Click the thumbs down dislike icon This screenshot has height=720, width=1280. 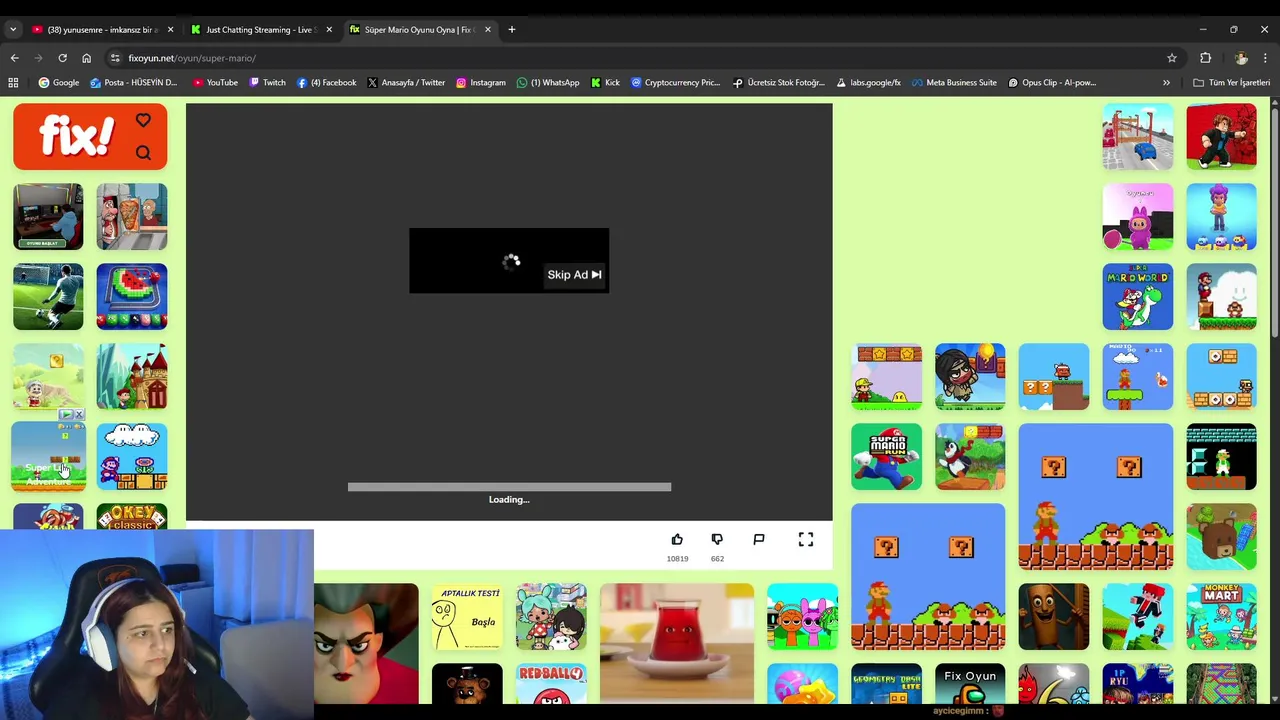click(x=717, y=540)
